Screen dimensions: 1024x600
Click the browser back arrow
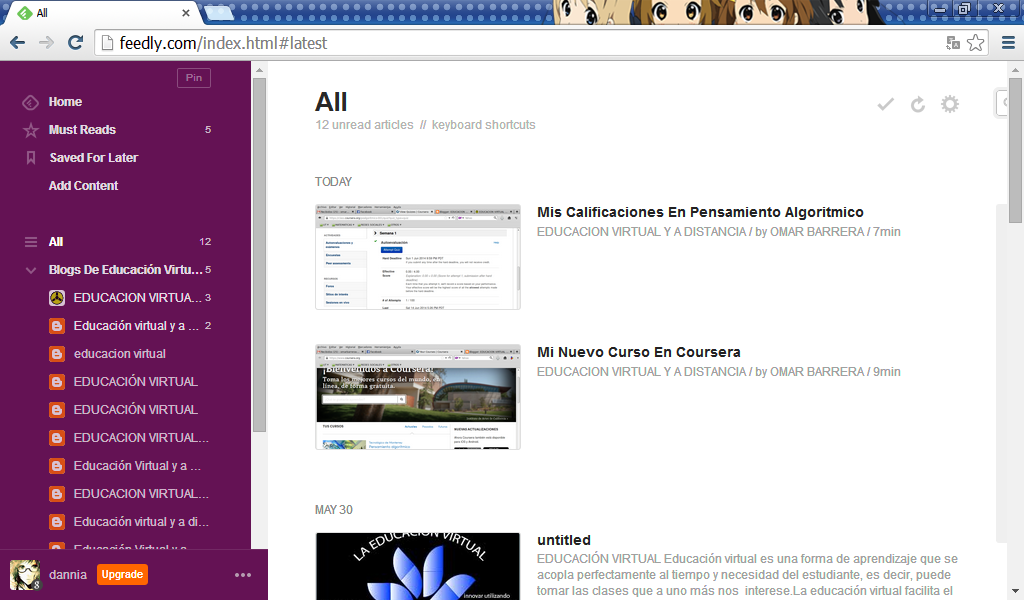click(18, 43)
